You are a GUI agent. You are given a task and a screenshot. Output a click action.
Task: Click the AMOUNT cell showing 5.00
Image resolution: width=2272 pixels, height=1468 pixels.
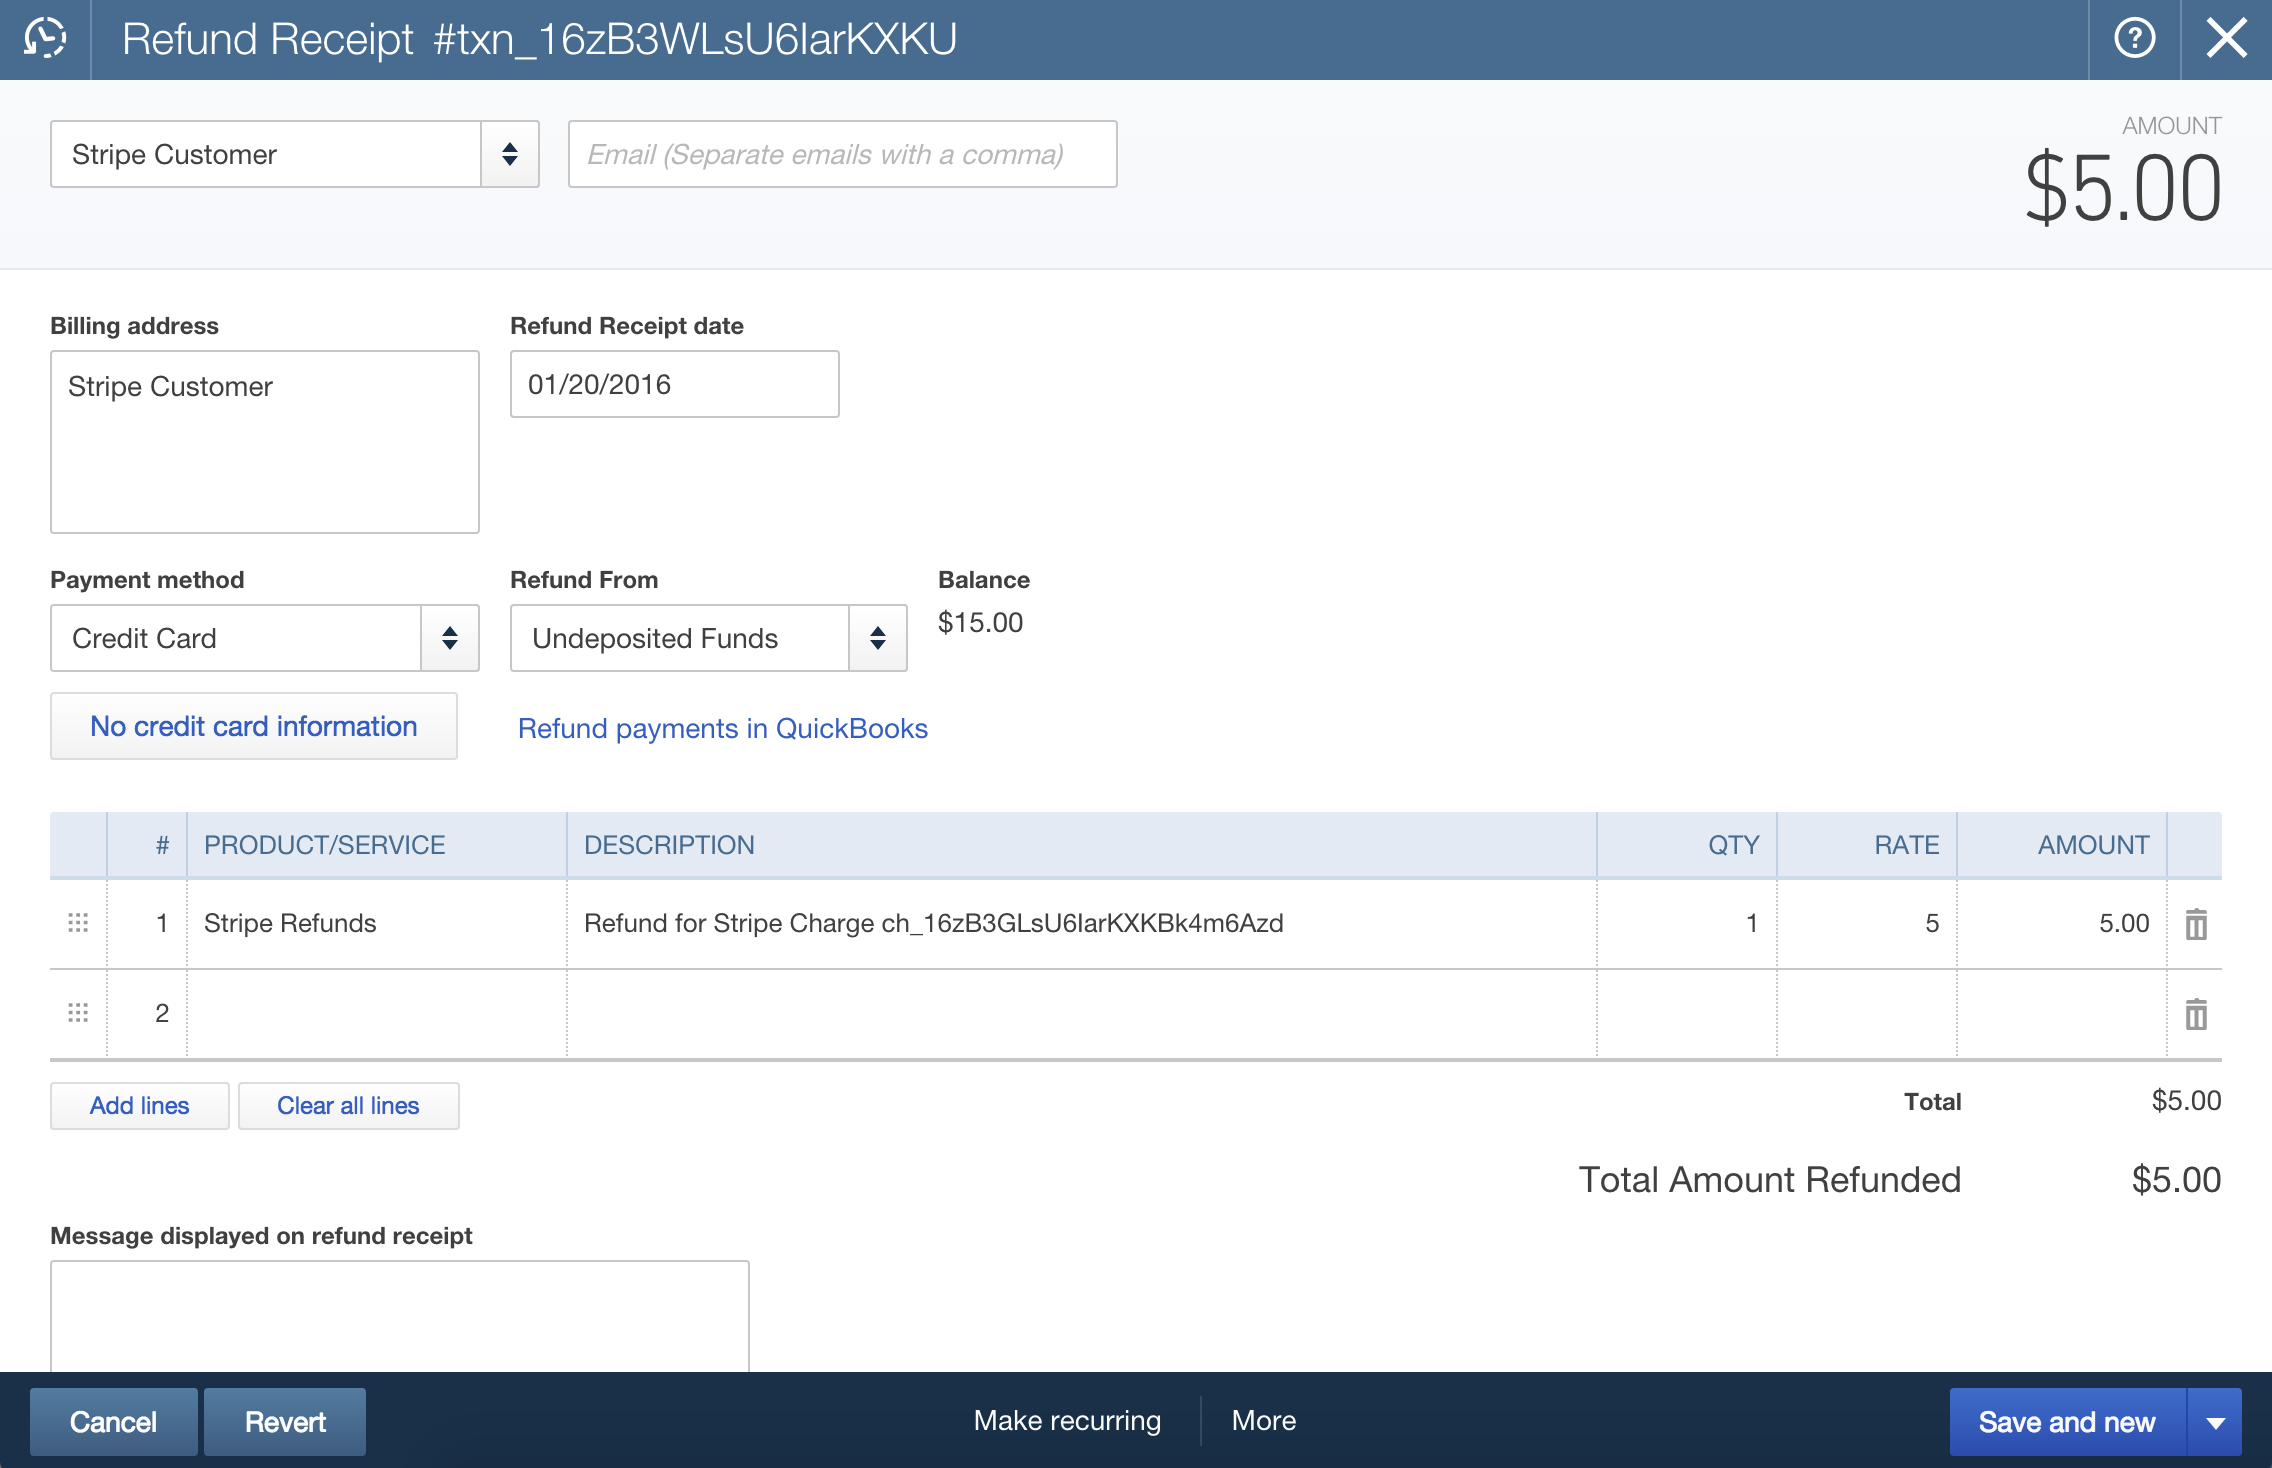tap(2062, 923)
